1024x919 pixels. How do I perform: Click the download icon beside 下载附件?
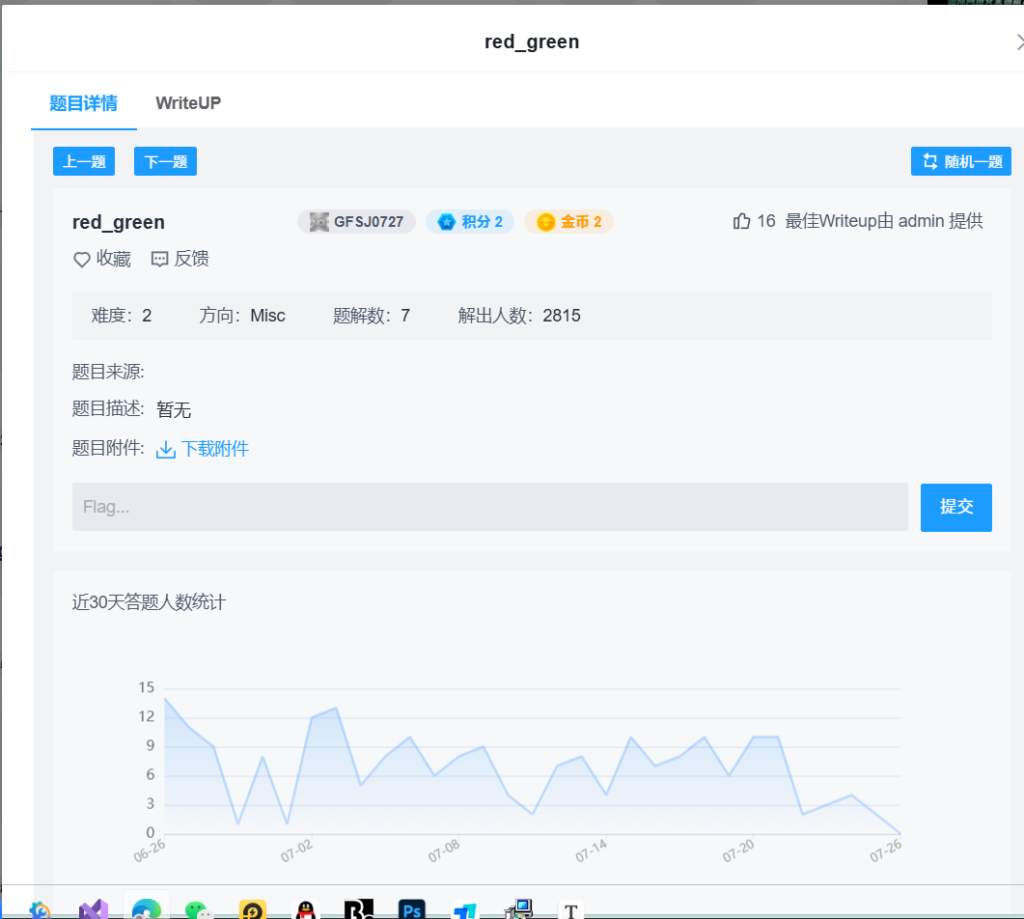(x=166, y=449)
